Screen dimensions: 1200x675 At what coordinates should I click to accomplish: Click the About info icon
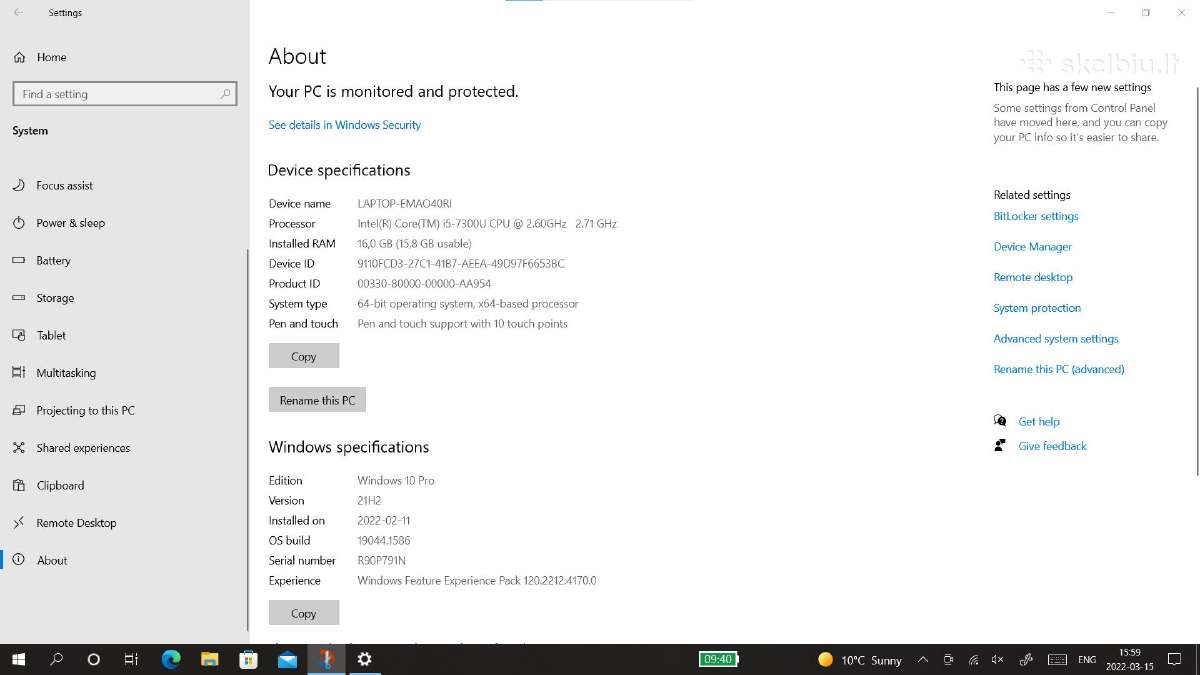[18, 560]
